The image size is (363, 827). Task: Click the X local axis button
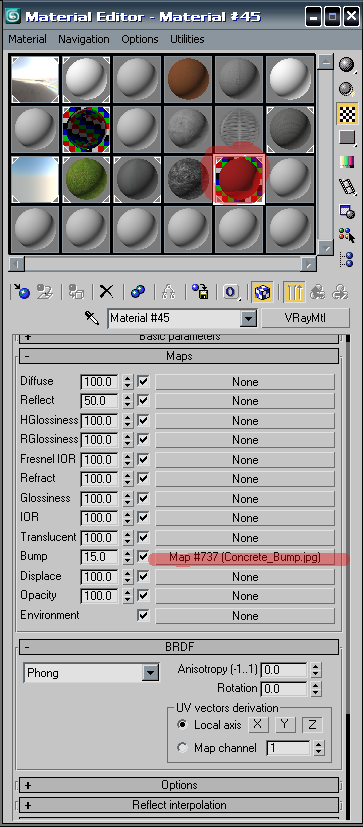[x=257, y=724]
